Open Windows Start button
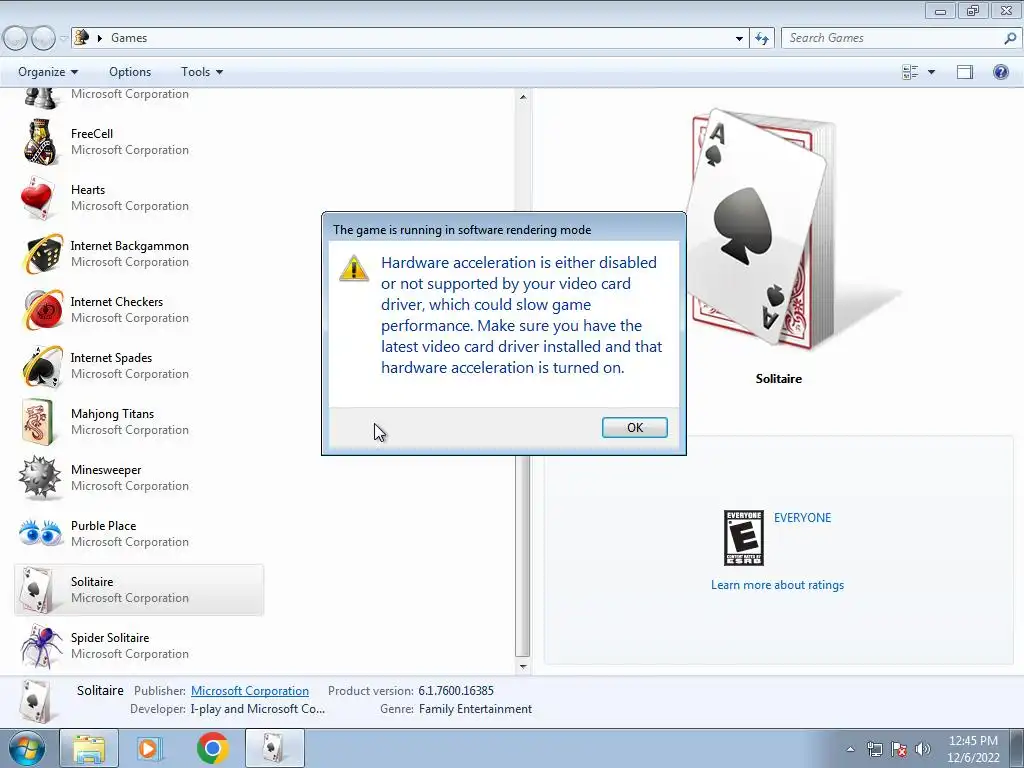The height and width of the screenshot is (768, 1024). point(27,748)
